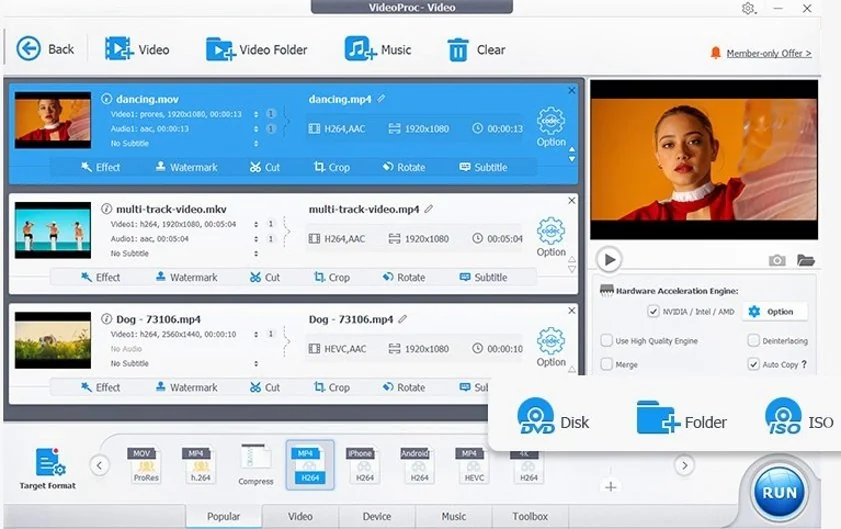The image size is (841, 529).
Task: Show info for dancing.mov
Action: click(106, 99)
